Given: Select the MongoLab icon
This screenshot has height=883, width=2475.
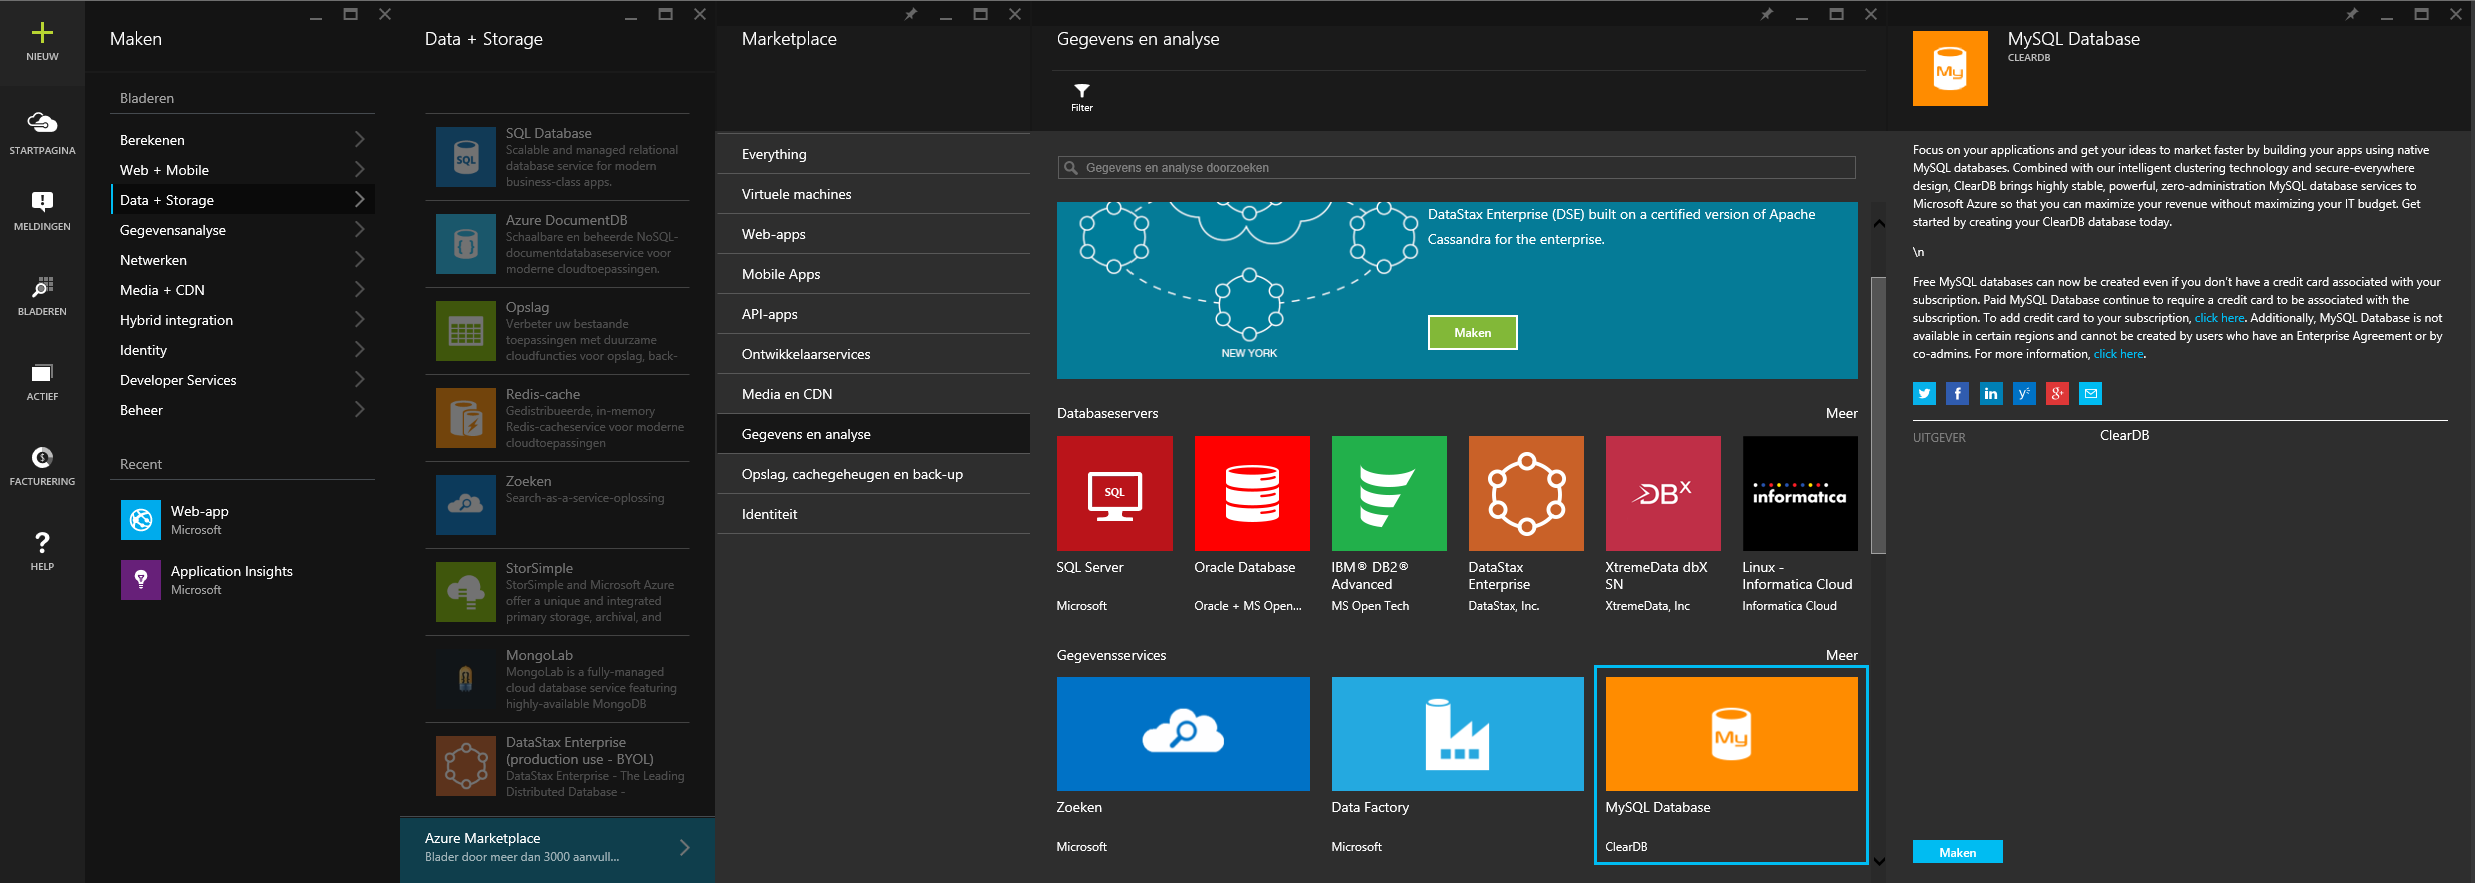Looking at the screenshot, I should tap(466, 679).
